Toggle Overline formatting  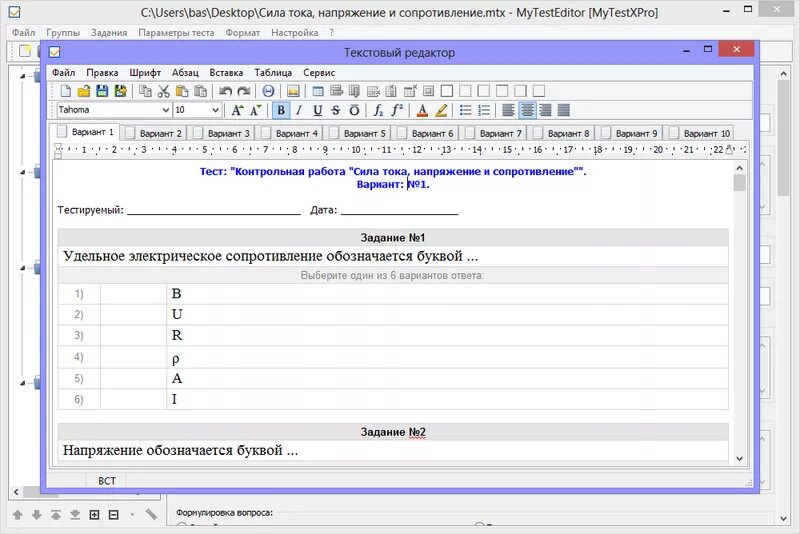coord(354,110)
